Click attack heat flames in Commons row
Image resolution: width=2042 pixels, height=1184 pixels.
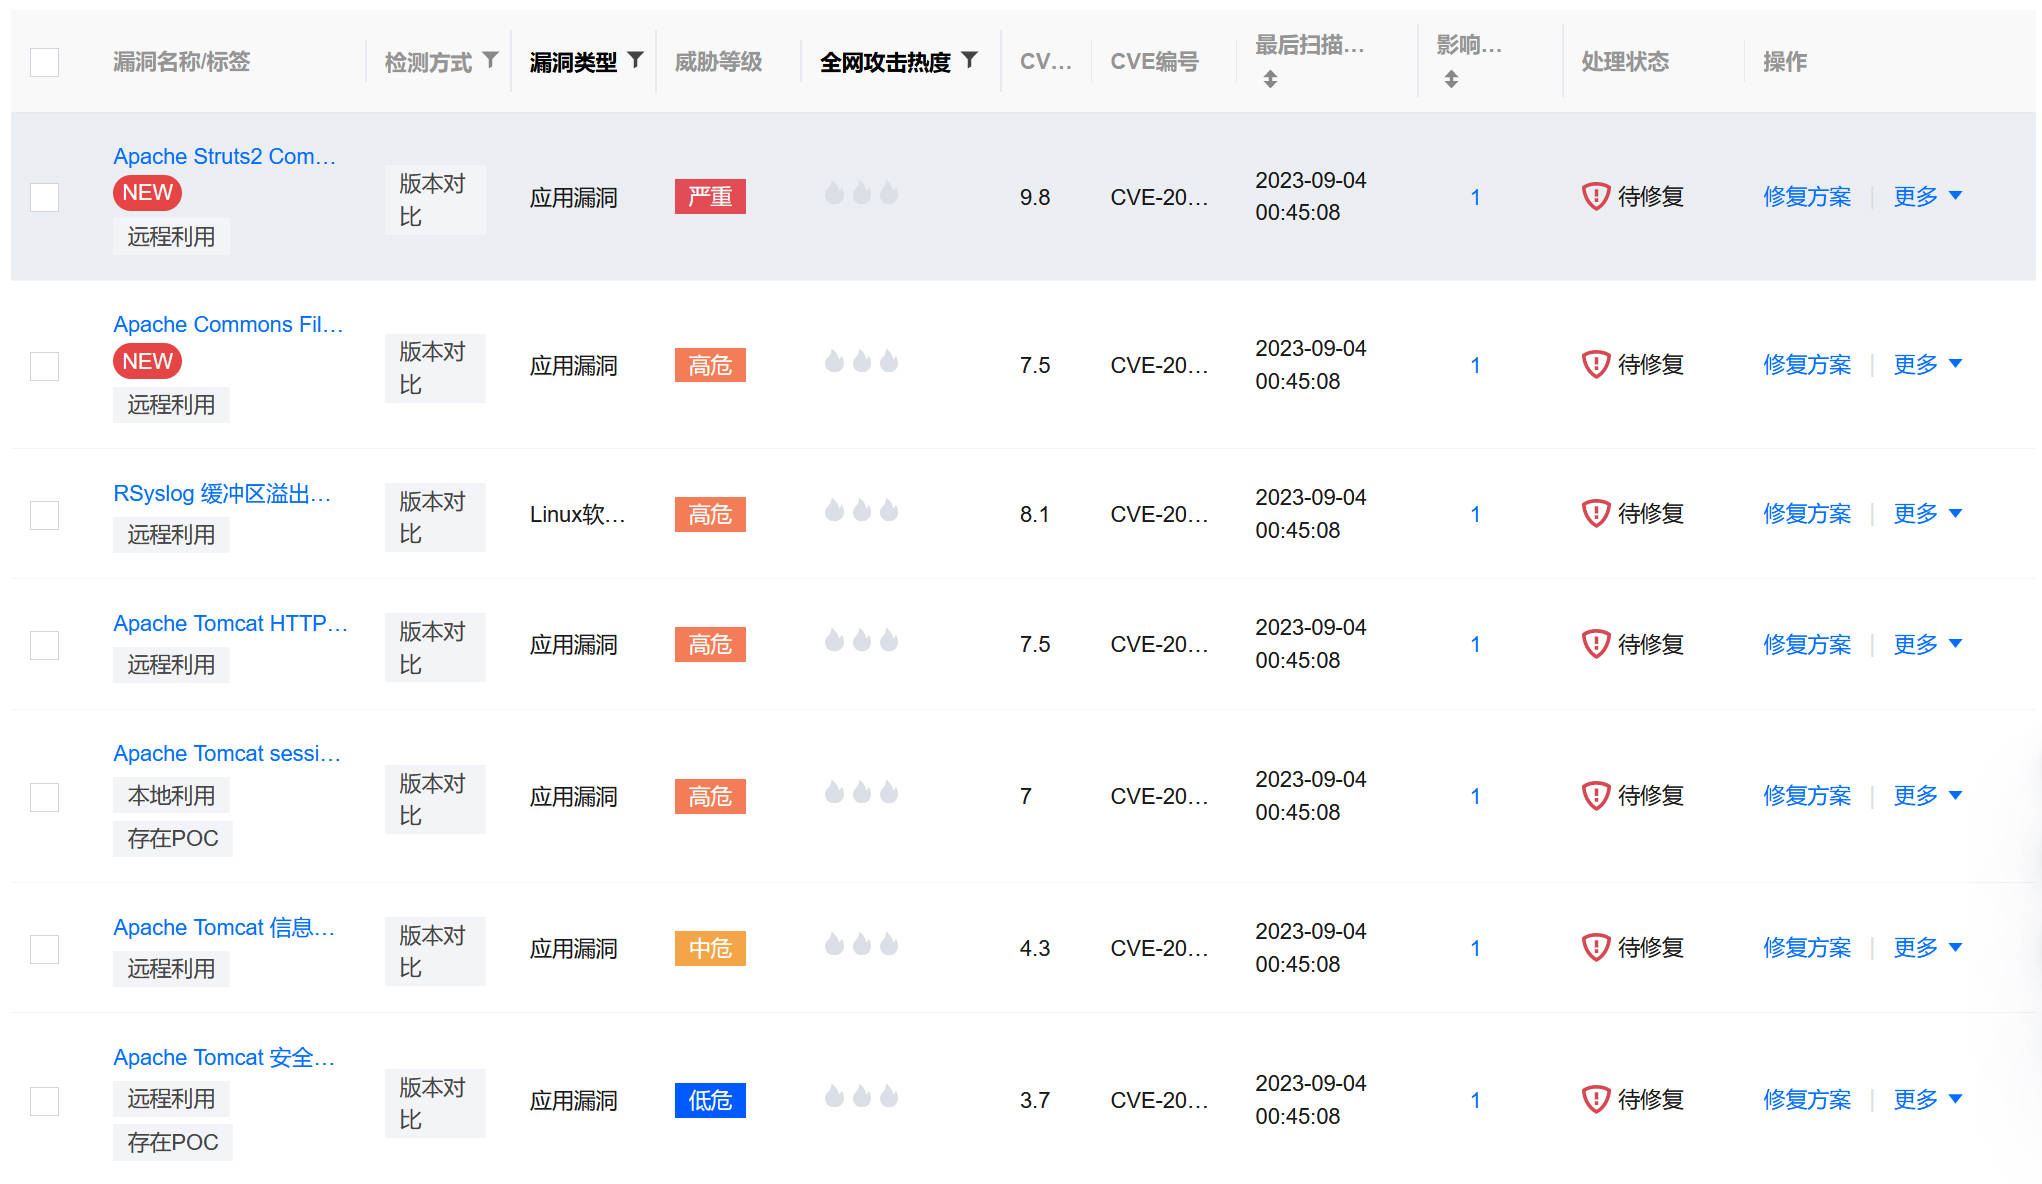pyautogui.click(x=861, y=360)
